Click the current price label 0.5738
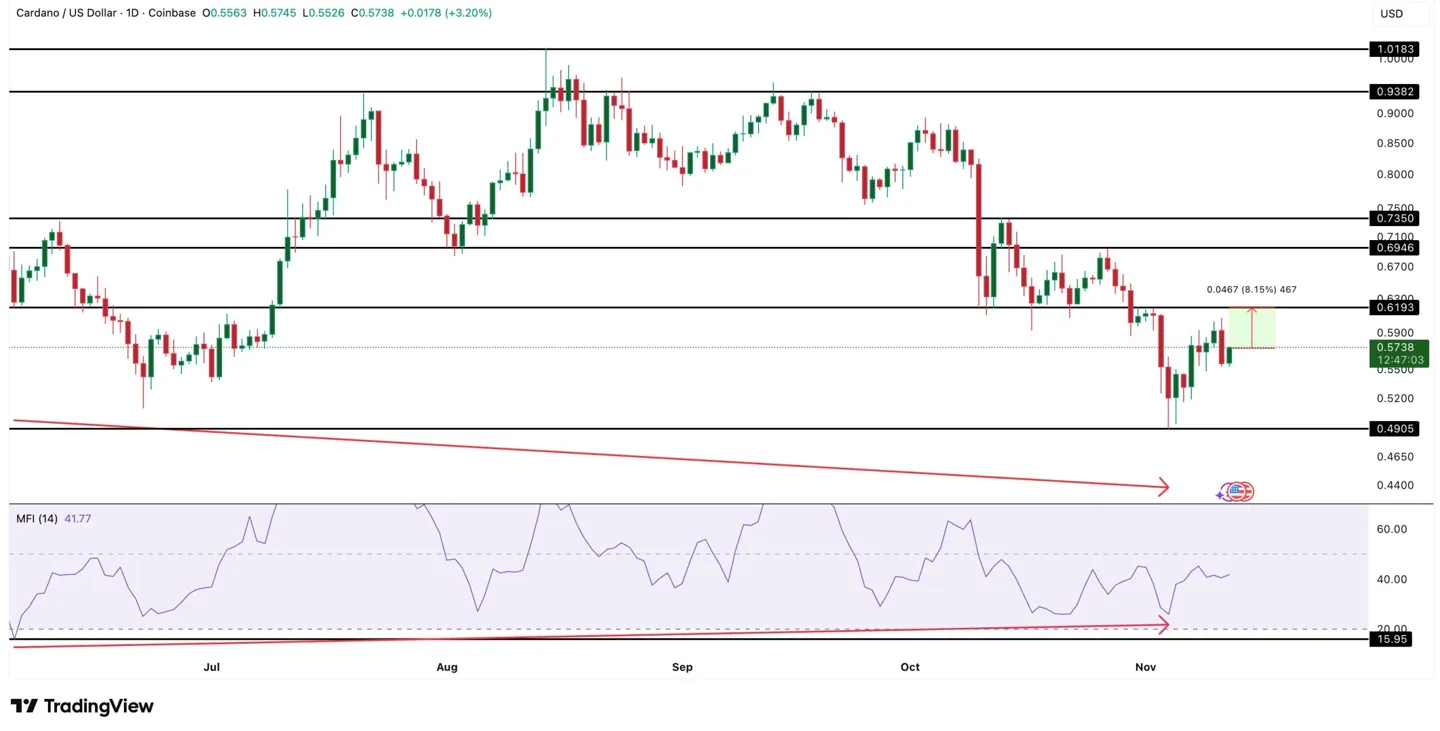The height and width of the screenshot is (731, 1440). (1395, 347)
